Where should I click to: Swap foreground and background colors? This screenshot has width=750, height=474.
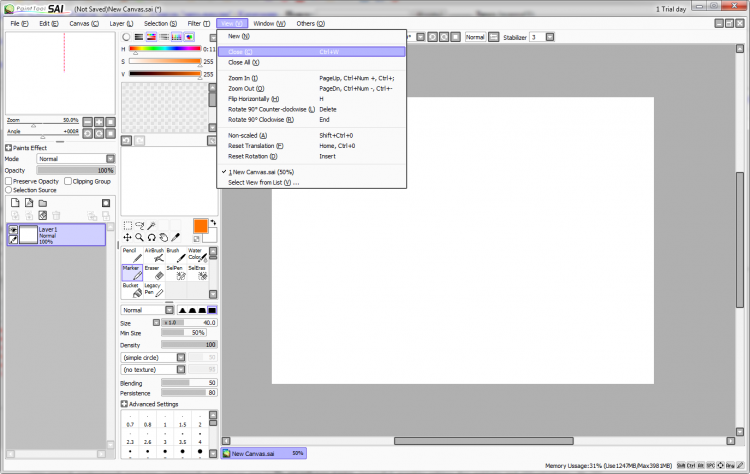tap(213, 222)
